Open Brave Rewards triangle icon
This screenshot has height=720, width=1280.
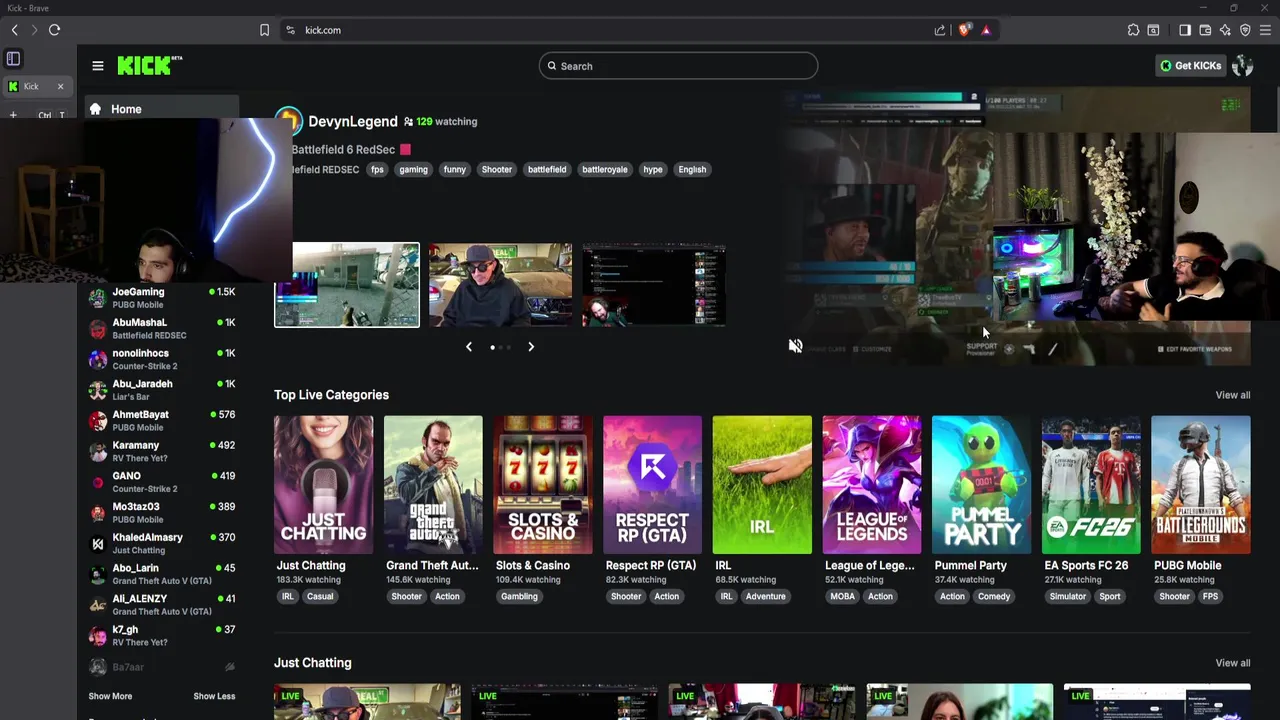(x=985, y=30)
